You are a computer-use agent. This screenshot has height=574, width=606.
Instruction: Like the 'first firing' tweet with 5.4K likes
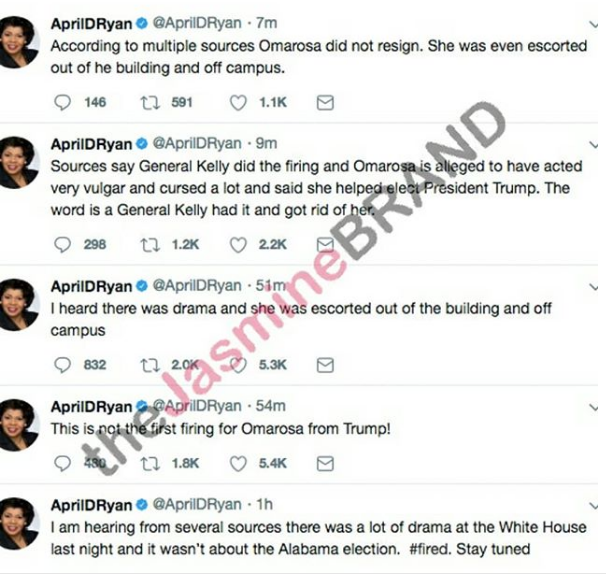coord(238,463)
